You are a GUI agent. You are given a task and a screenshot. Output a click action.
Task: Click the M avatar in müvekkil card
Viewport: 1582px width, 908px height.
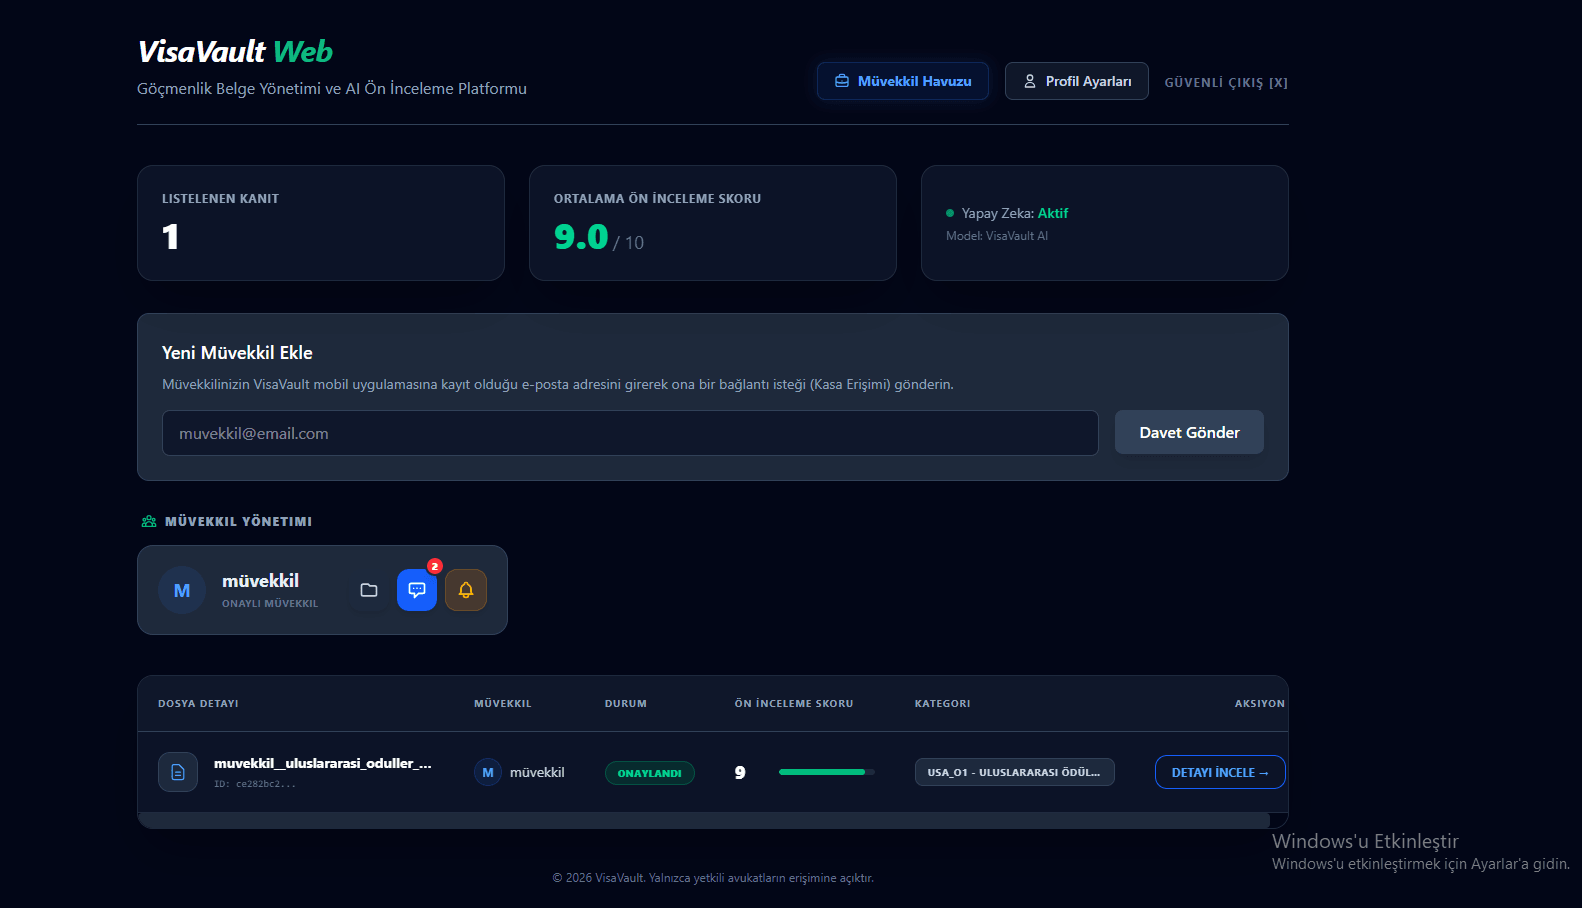pyautogui.click(x=182, y=590)
